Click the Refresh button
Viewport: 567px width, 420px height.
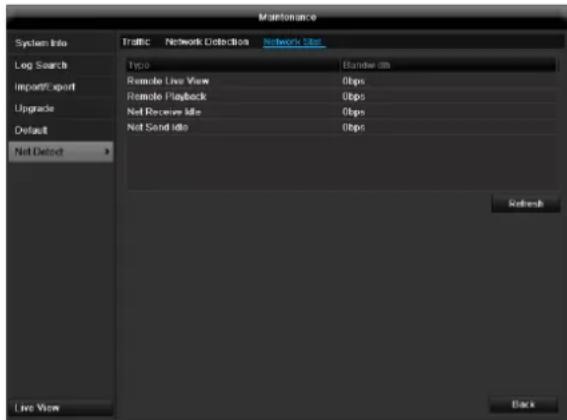coord(526,204)
